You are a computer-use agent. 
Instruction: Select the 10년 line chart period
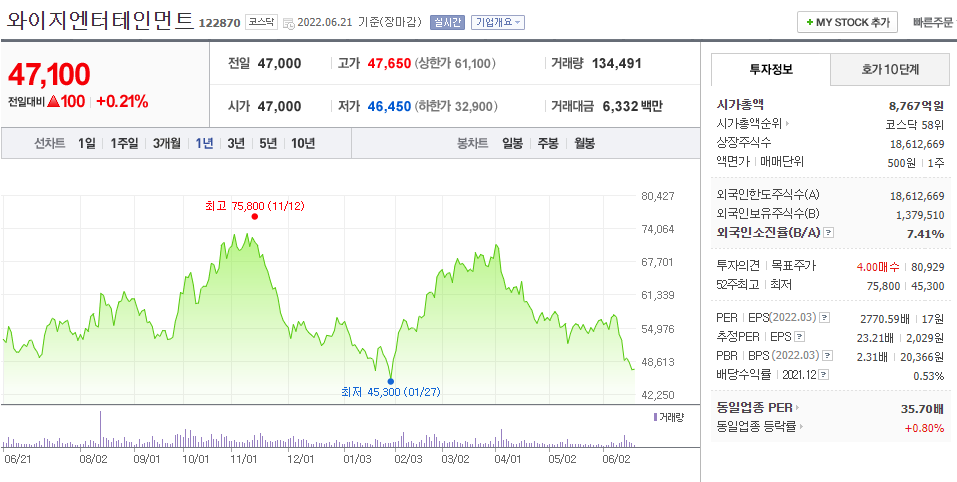click(303, 144)
